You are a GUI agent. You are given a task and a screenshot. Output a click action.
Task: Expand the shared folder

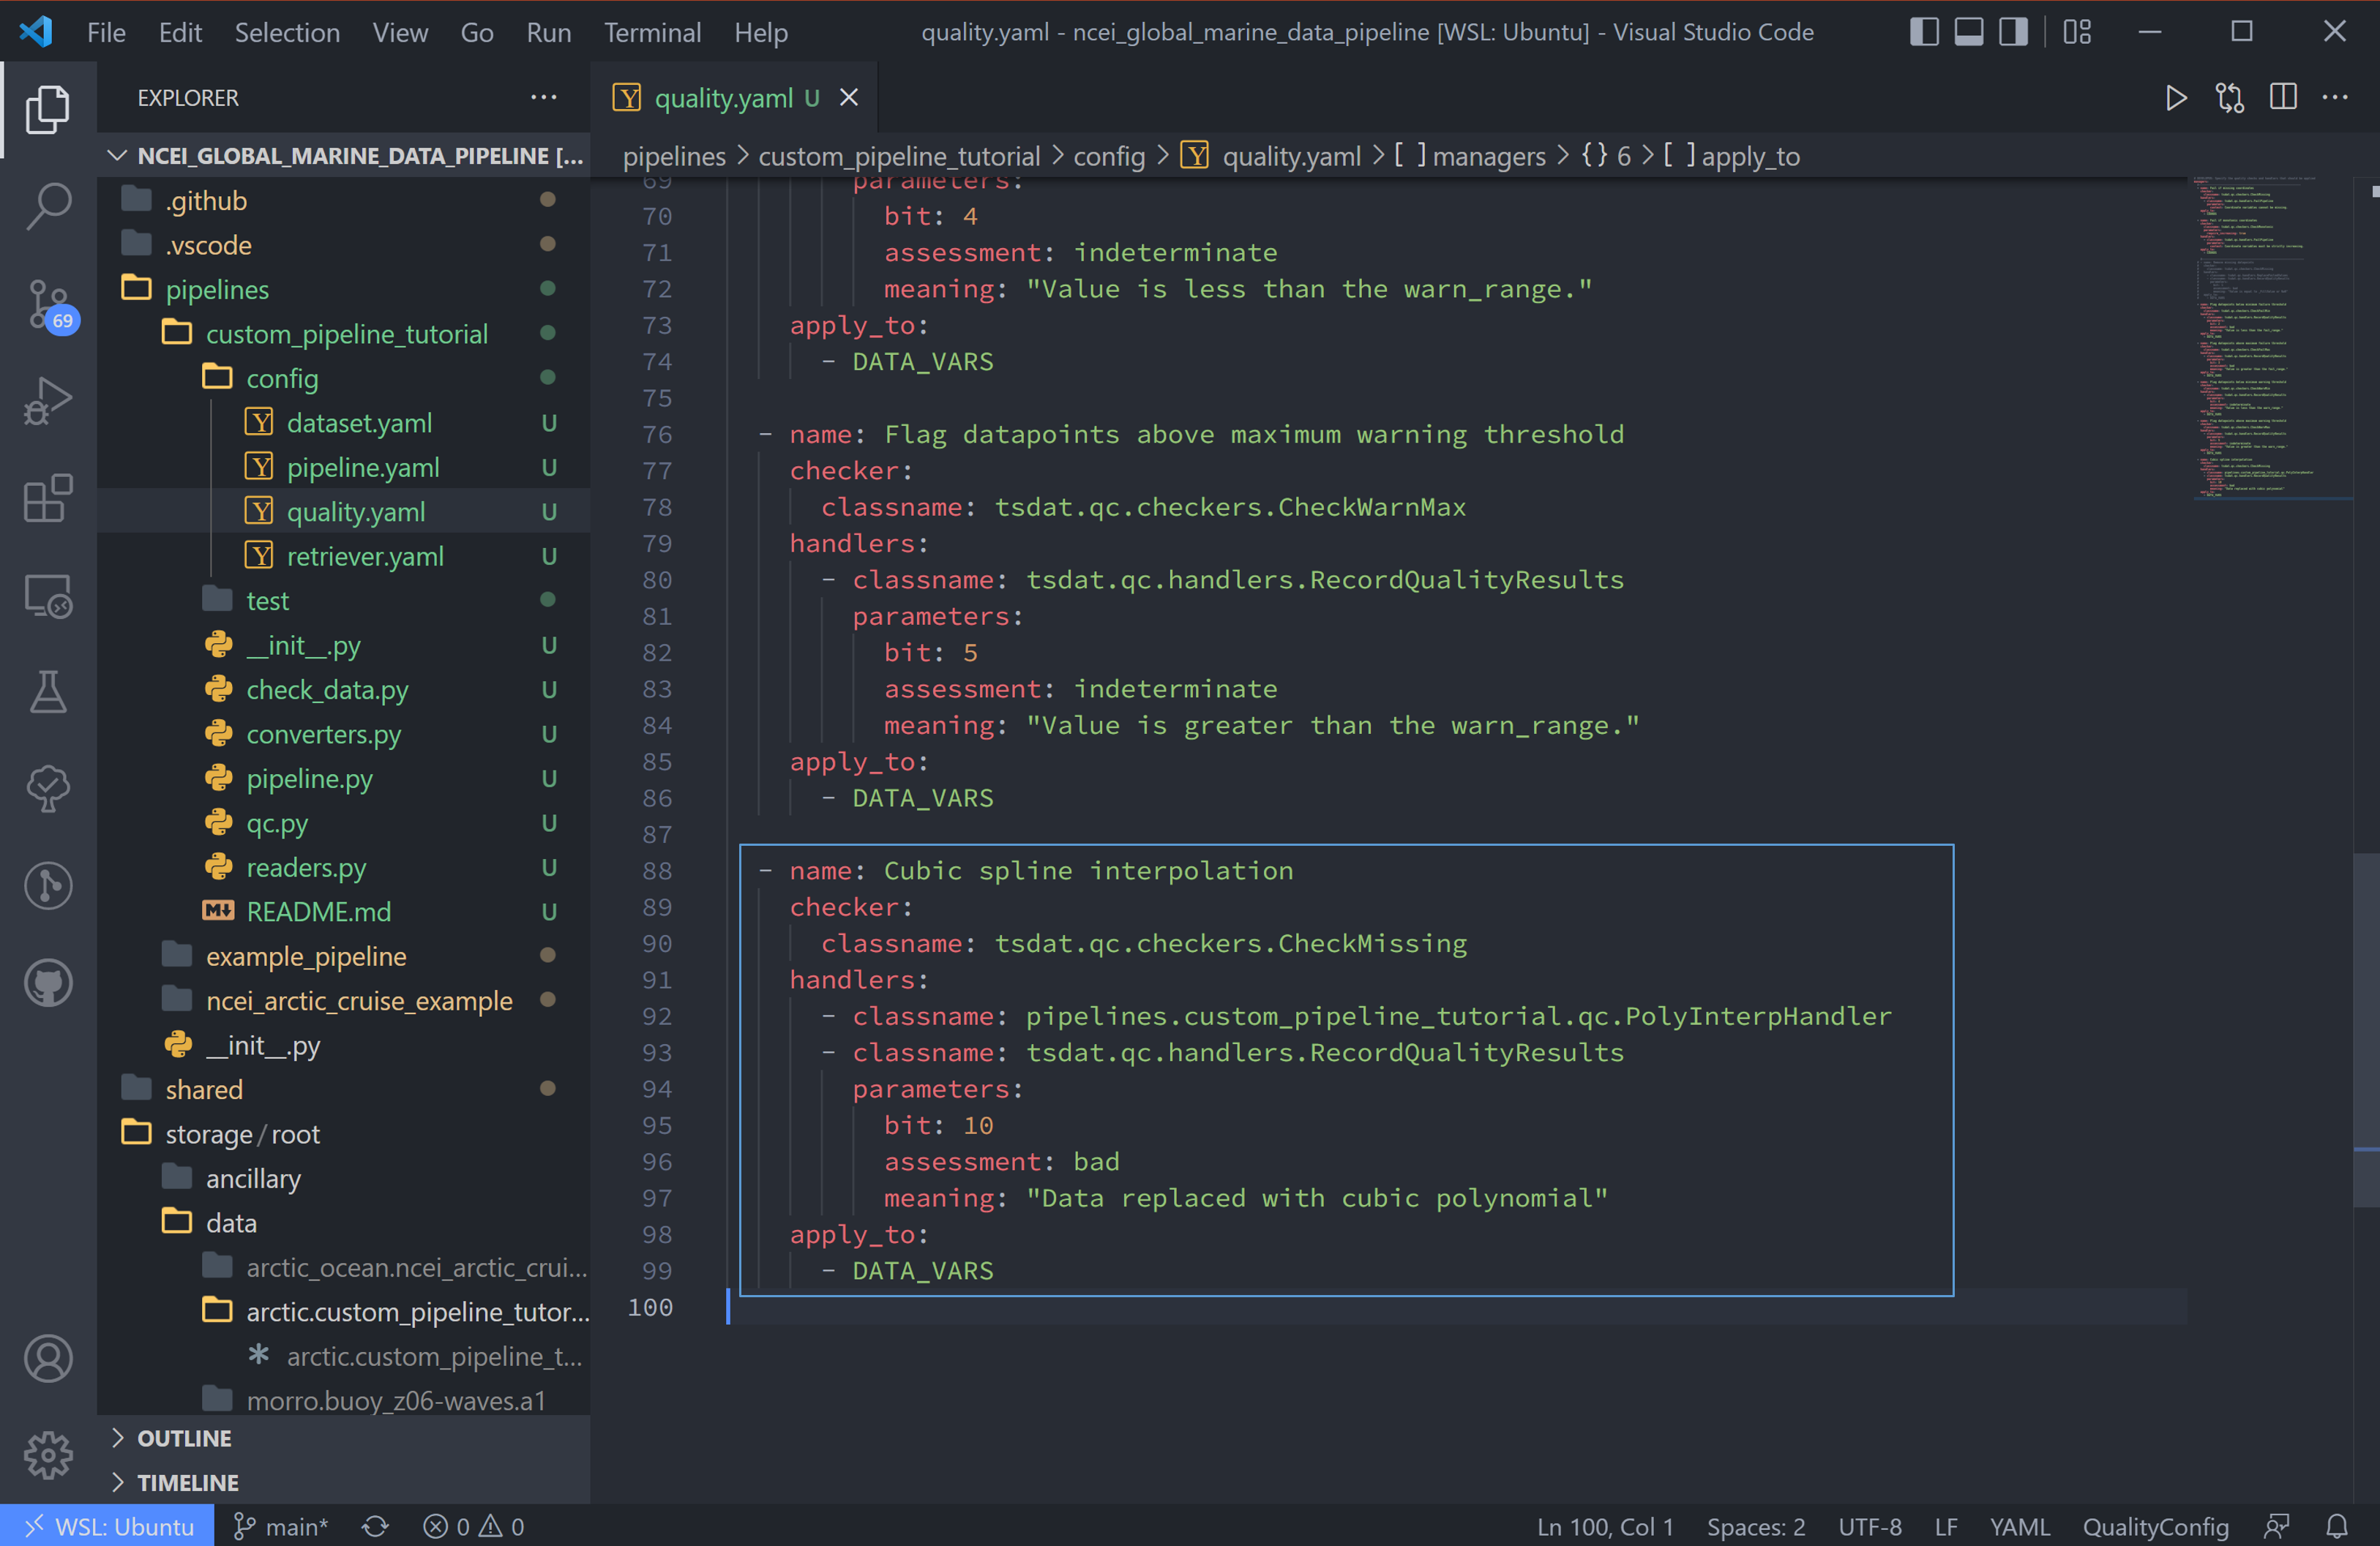coord(344,1090)
